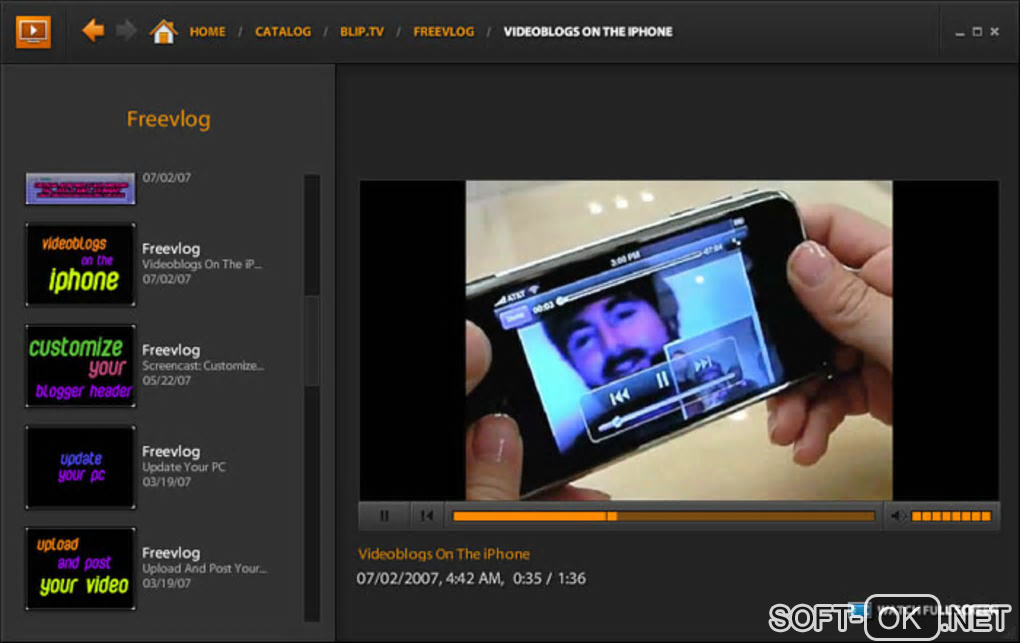Navigate to HOME breadcrumb
Image resolution: width=1020 pixels, height=643 pixels.
click(x=208, y=32)
